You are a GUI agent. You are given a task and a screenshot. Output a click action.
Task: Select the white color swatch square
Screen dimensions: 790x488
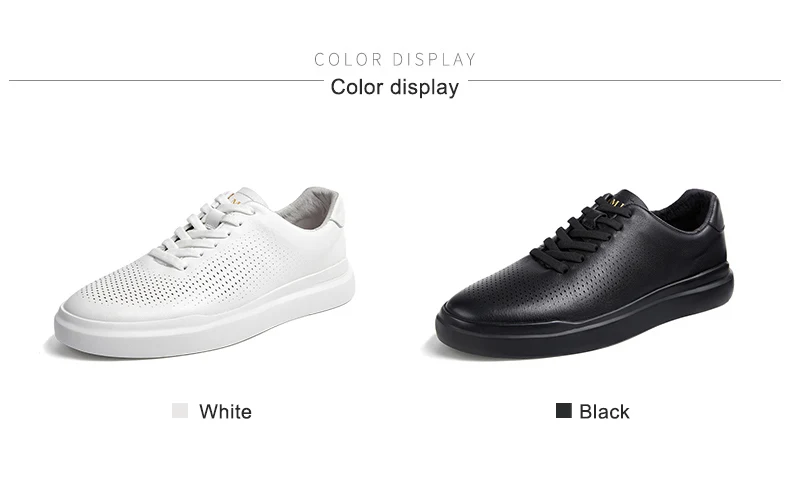[x=180, y=410]
